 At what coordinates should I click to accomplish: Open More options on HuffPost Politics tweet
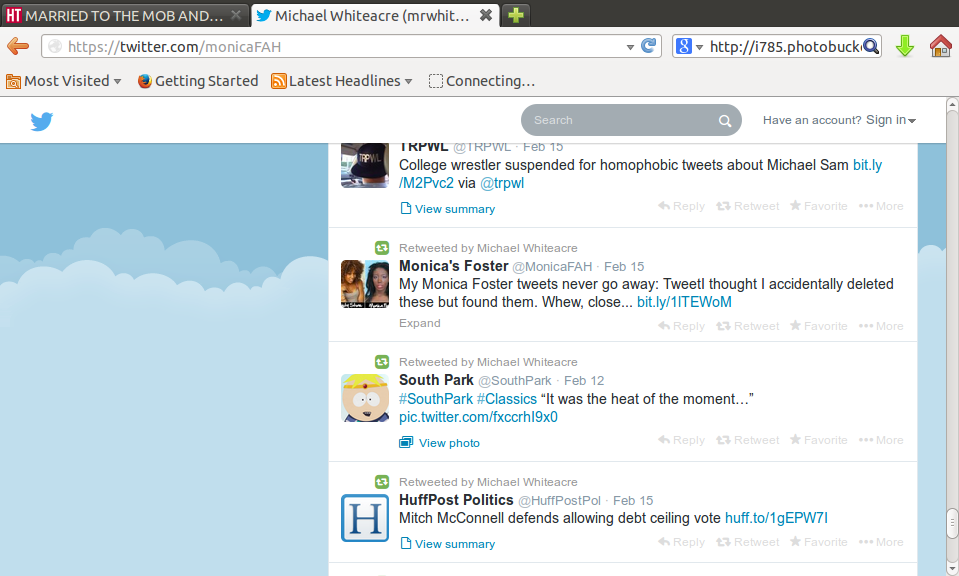(881, 542)
